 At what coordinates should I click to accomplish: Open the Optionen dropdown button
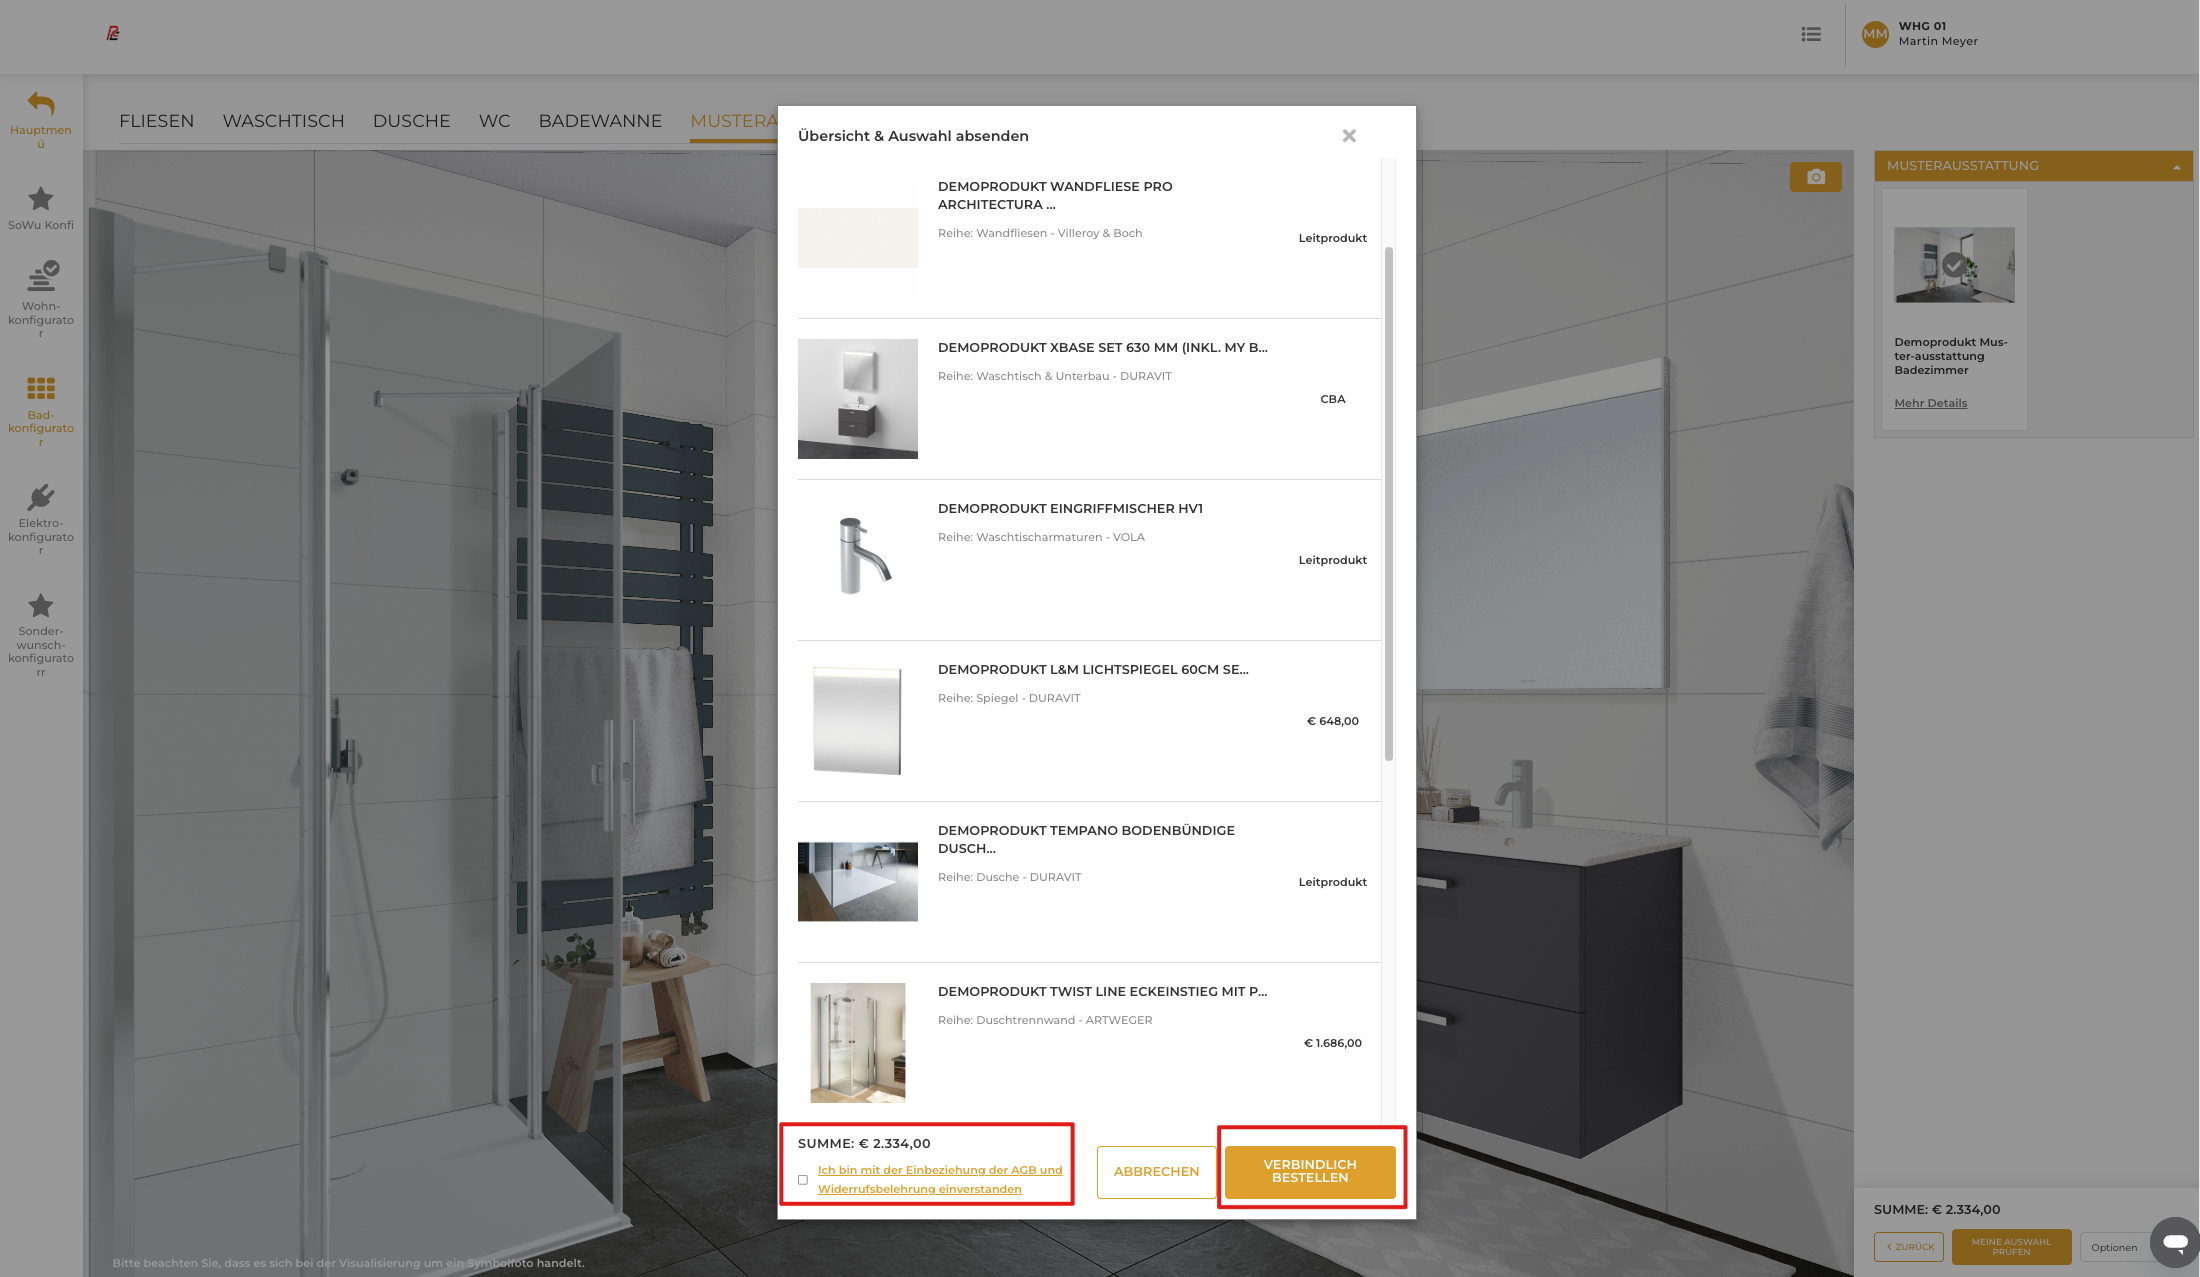pos(2113,1247)
